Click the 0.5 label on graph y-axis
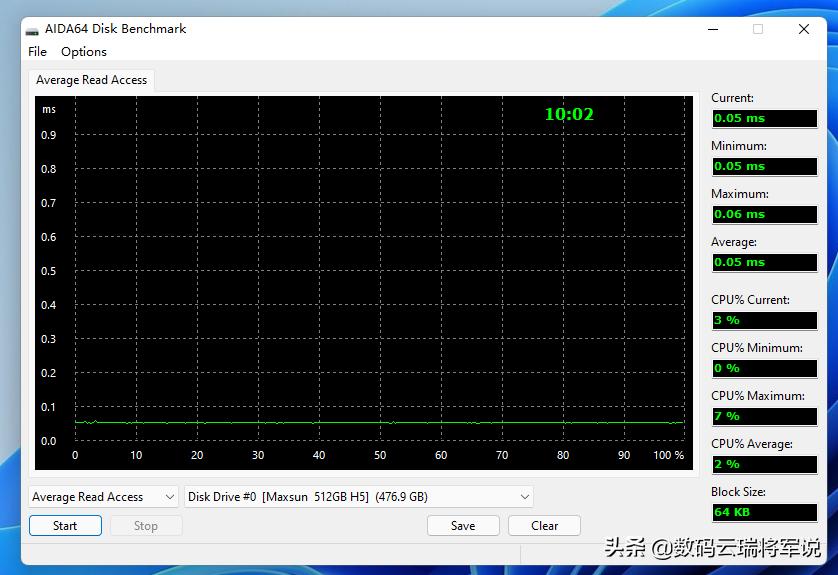Image resolution: width=838 pixels, height=575 pixels. [x=49, y=271]
